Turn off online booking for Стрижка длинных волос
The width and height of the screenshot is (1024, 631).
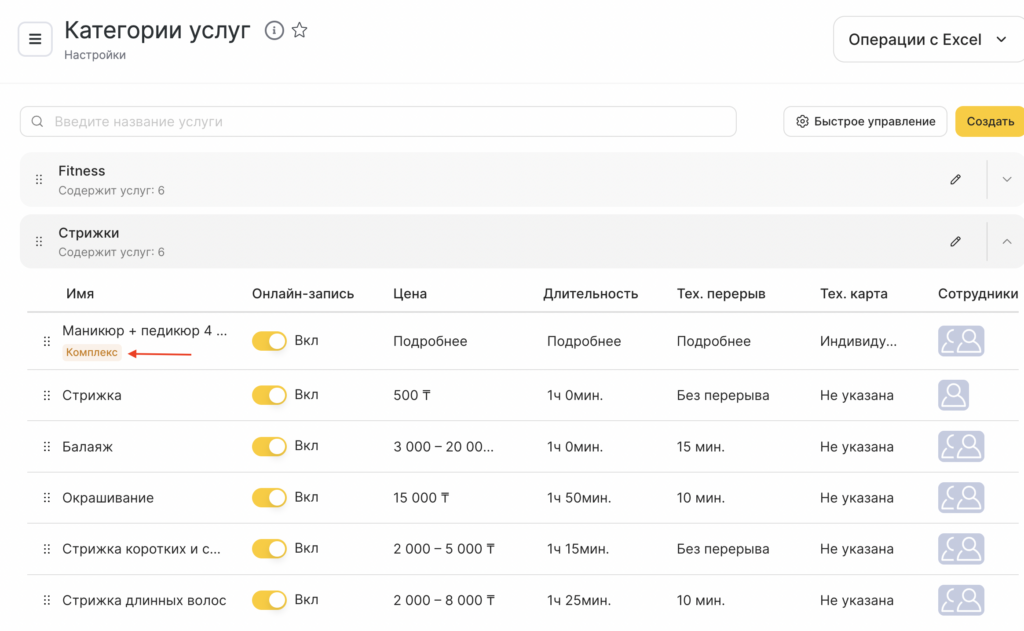(x=269, y=600)
